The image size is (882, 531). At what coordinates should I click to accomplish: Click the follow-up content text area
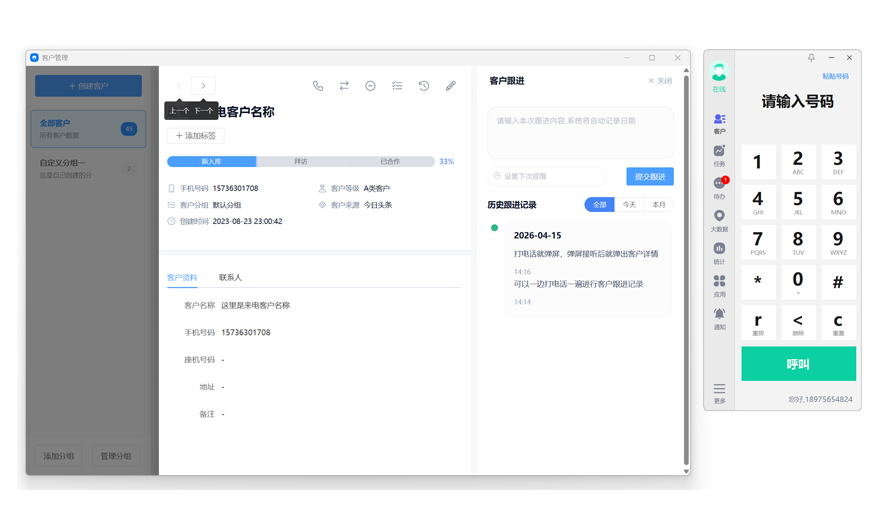coord(580,133)
